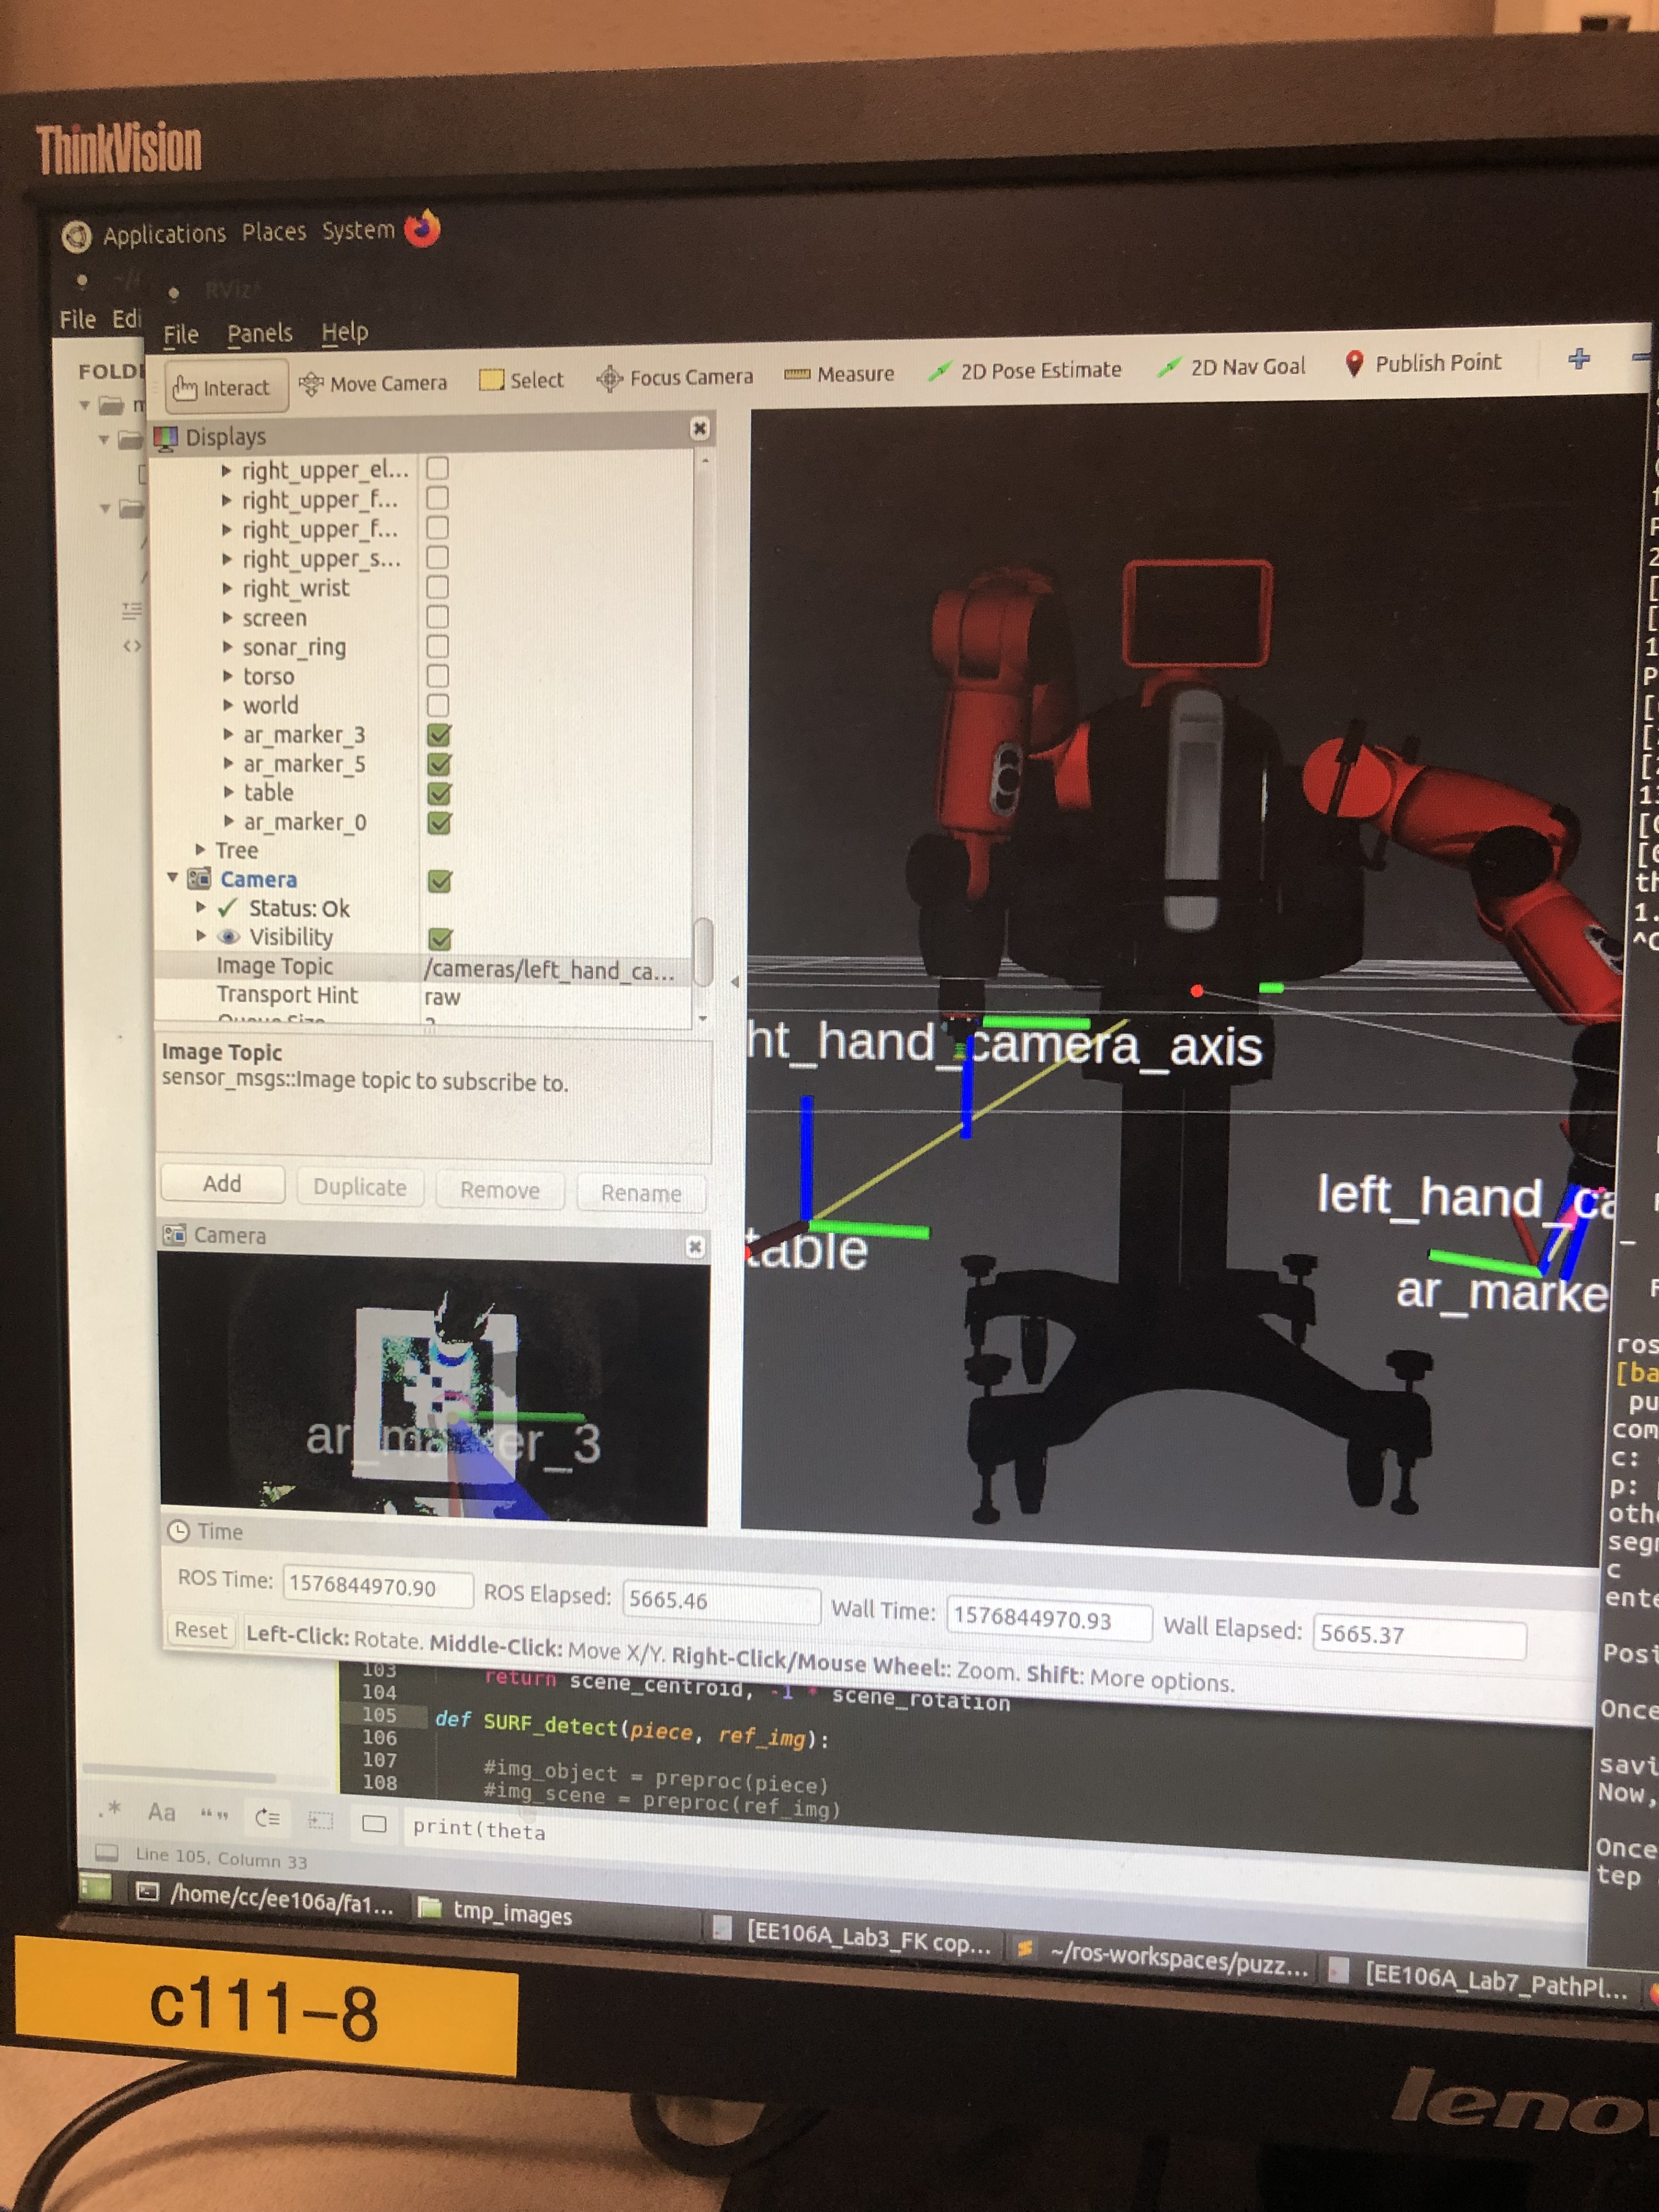Close the Camera panel
The image size is (1659, 2212).
(695, 1246)
